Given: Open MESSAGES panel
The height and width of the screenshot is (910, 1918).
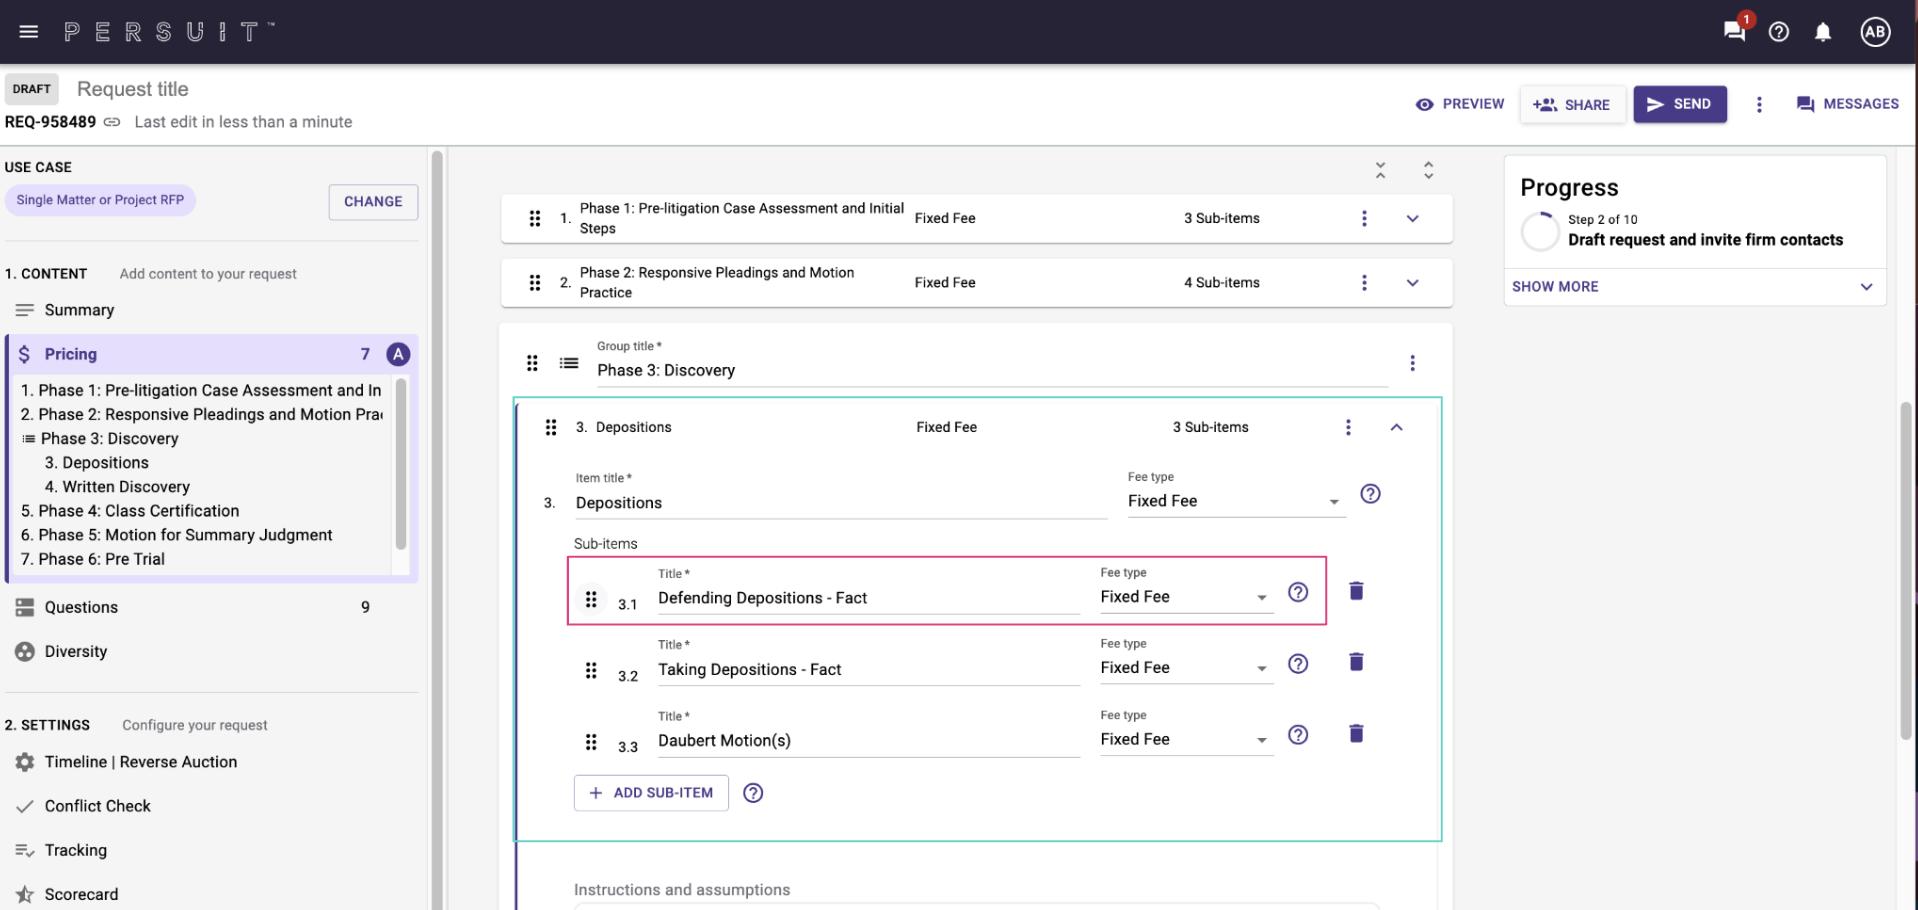Looking at the screenshot, I should (x=1848, y=104).
